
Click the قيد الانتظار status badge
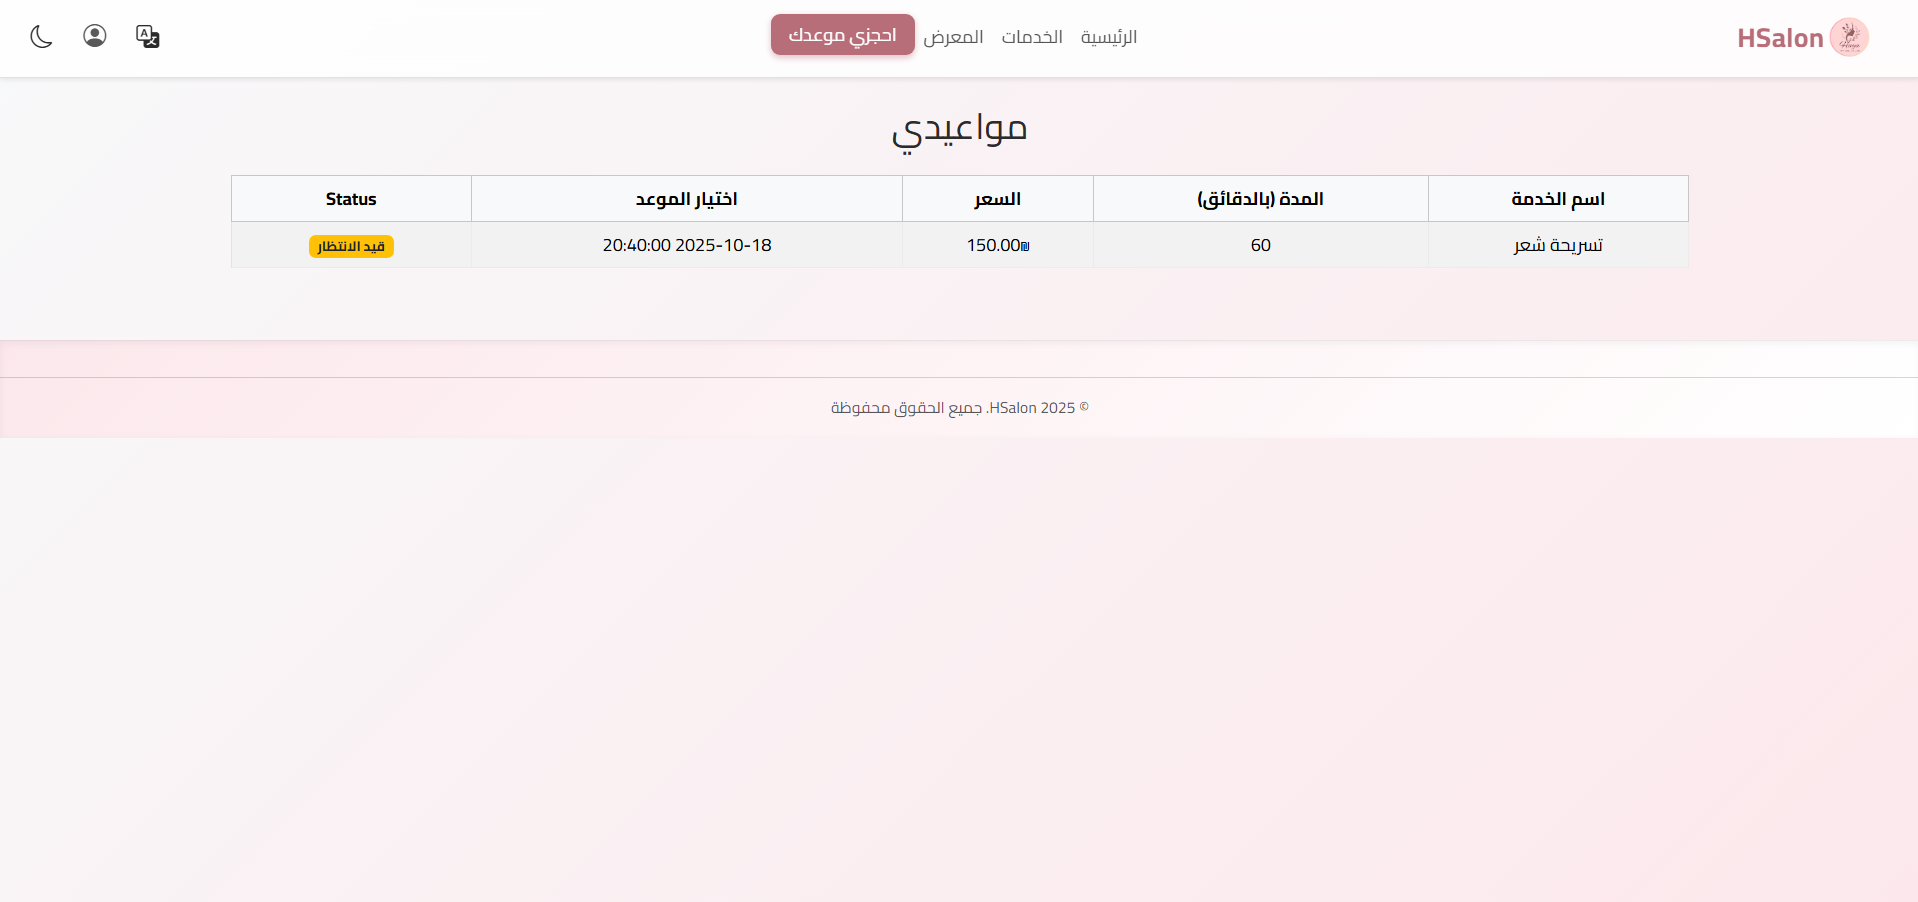(x=351, y=246)
